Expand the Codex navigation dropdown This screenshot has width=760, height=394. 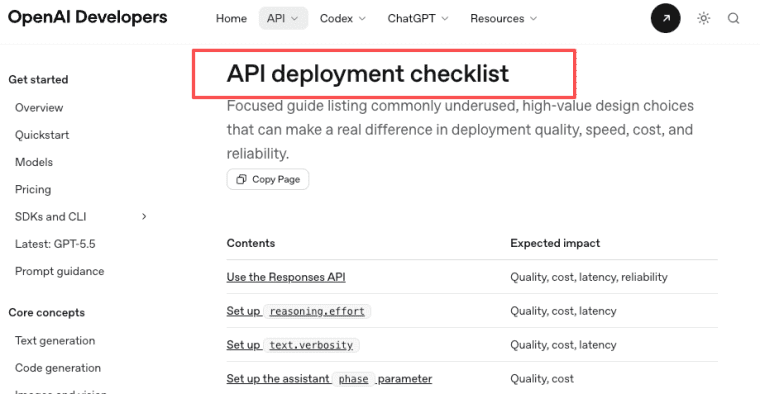click(343, 18)
